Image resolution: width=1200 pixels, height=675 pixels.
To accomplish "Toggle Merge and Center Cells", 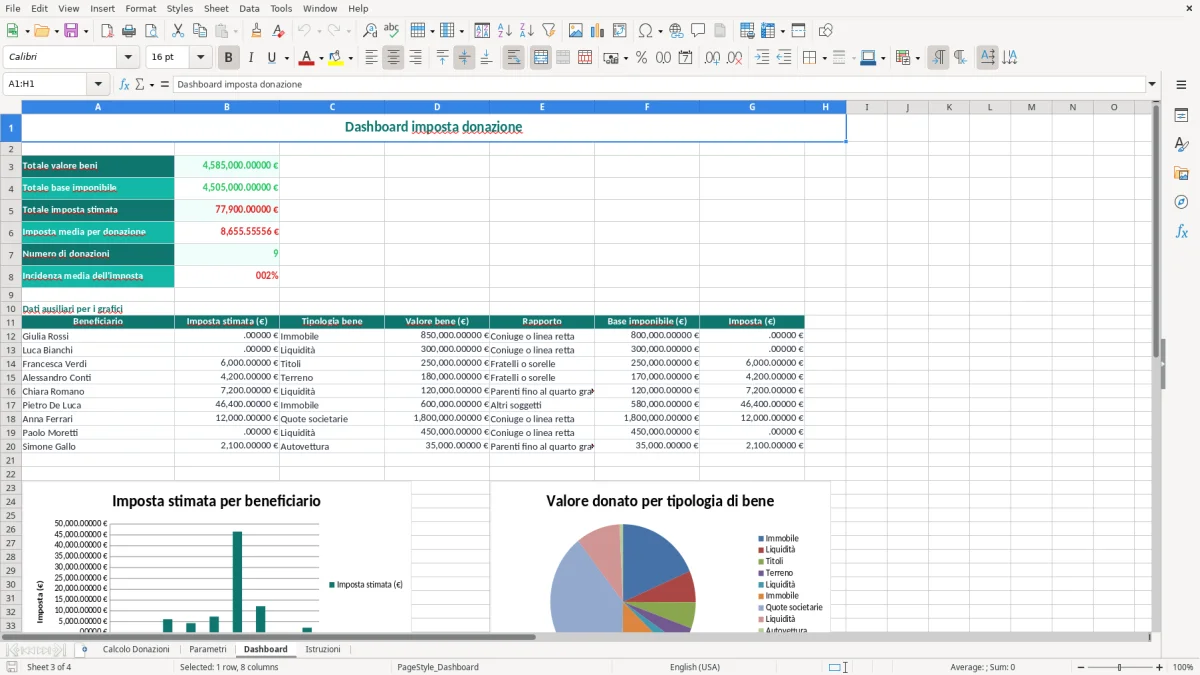I will pyautogui.click(x=541, y=58).
